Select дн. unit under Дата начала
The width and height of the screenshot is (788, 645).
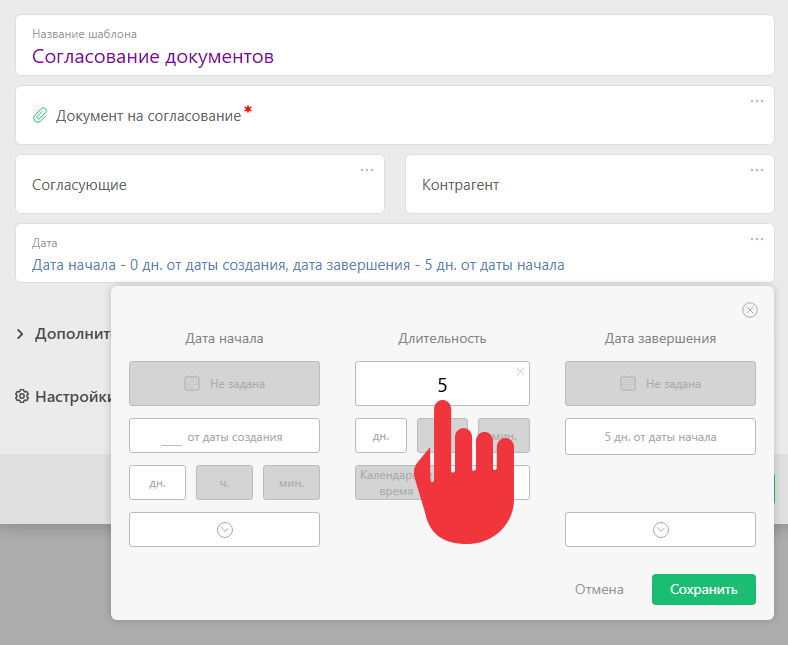pyautogui.click(x=157, y=483)
